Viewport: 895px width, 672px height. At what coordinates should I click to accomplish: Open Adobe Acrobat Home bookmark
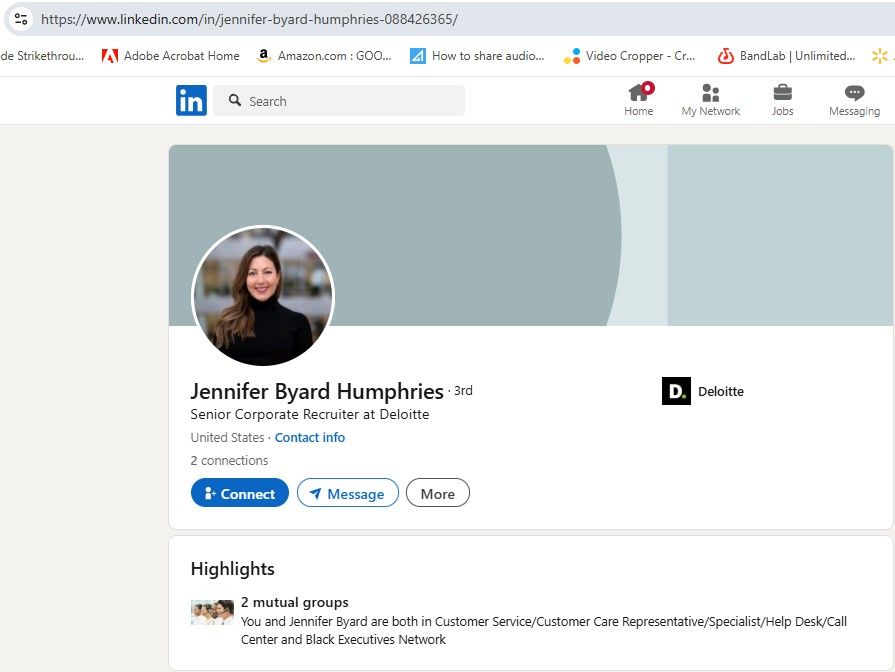coord(171,56)
